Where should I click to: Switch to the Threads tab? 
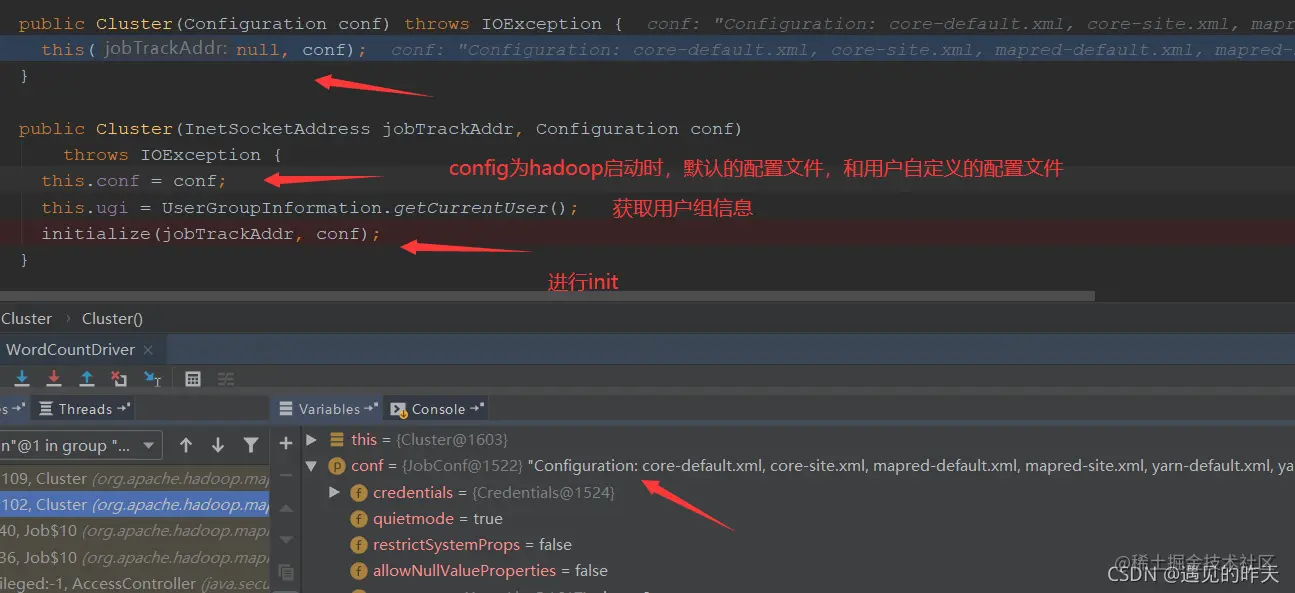point(85,409)
